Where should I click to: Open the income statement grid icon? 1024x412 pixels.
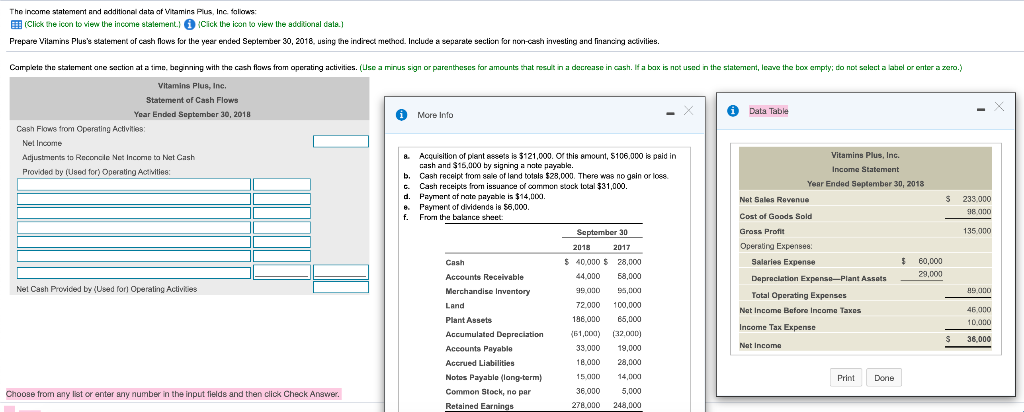(x=16, y=25)
